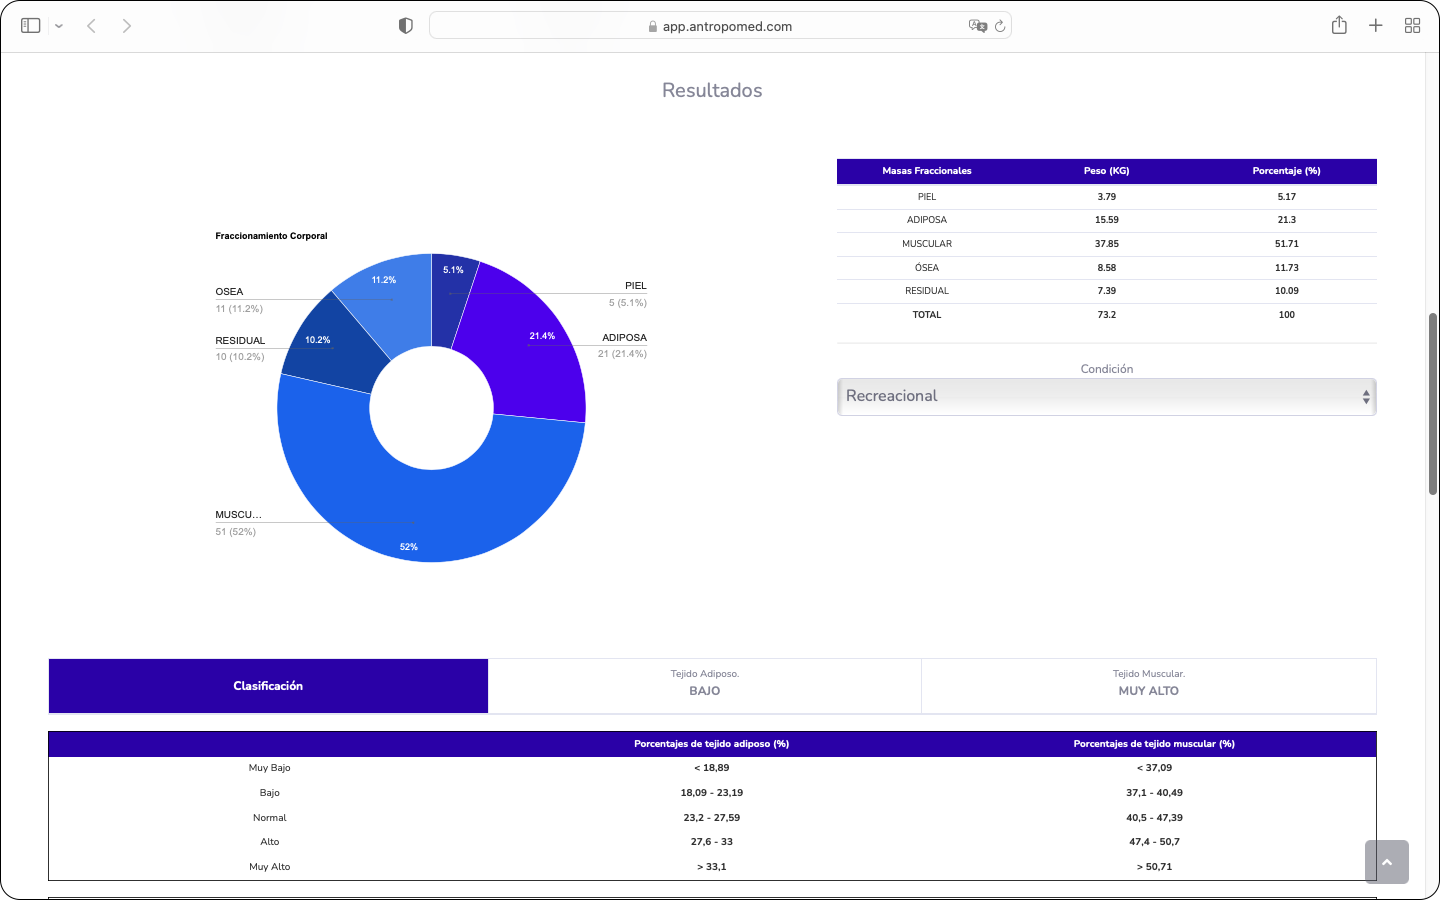Image resolution: width=1440 pixels, height=900 pixels.
Task: Click the Alto muscular range 47,4 - 50,7
Action: coord(1154,842)
